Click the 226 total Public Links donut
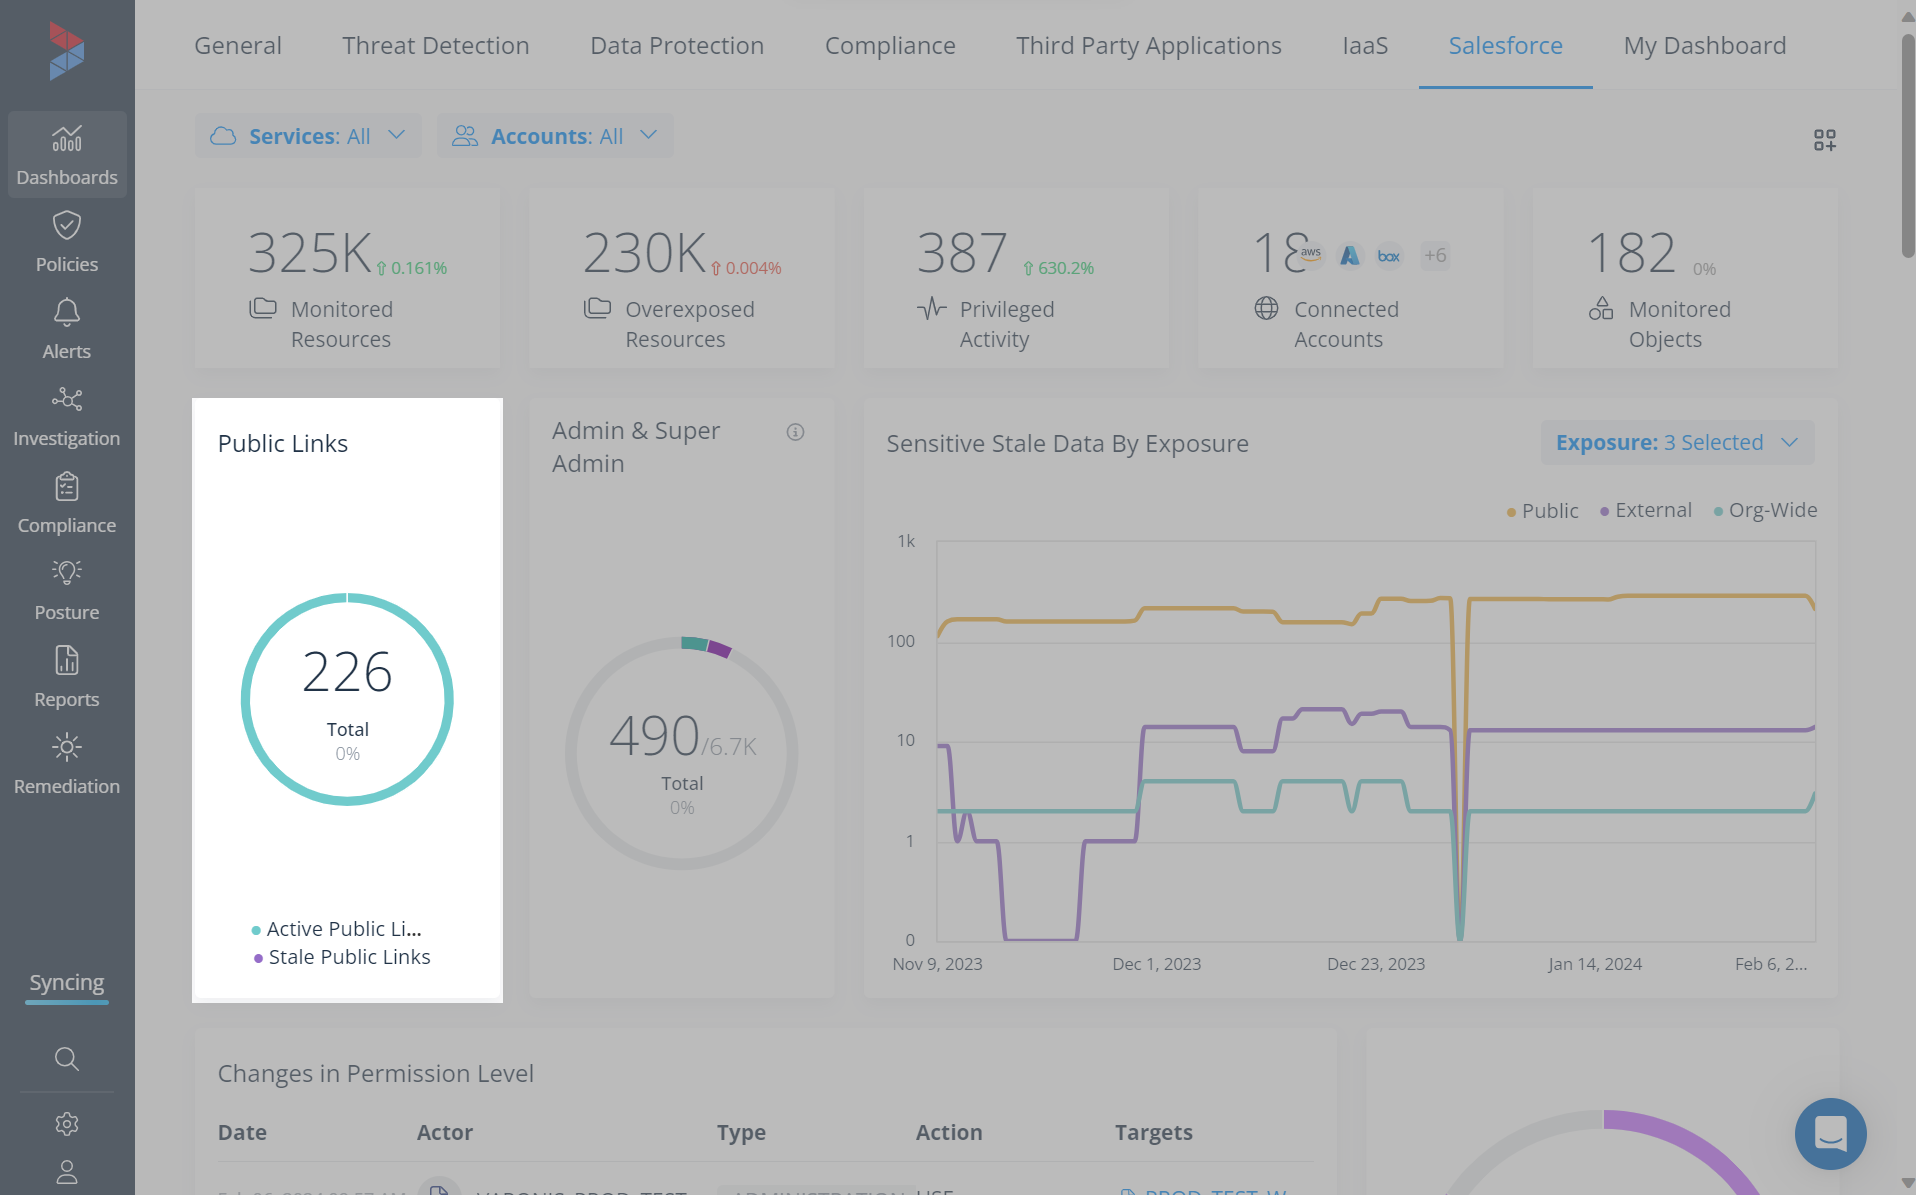The width and height of the screenshot is (1916, 1195). pos(347,699)
